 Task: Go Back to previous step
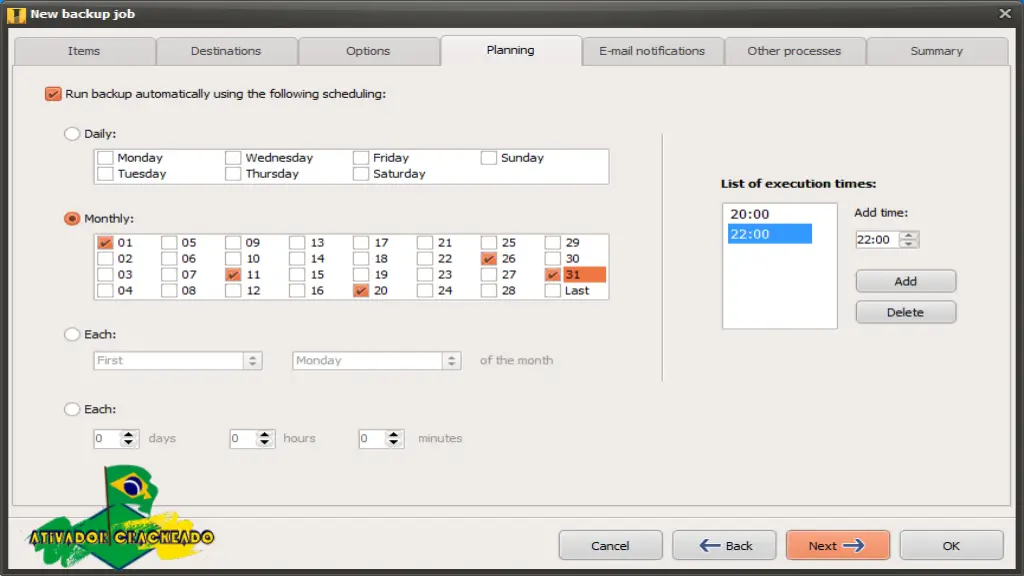pyautogui.click(x=725, y=546)
